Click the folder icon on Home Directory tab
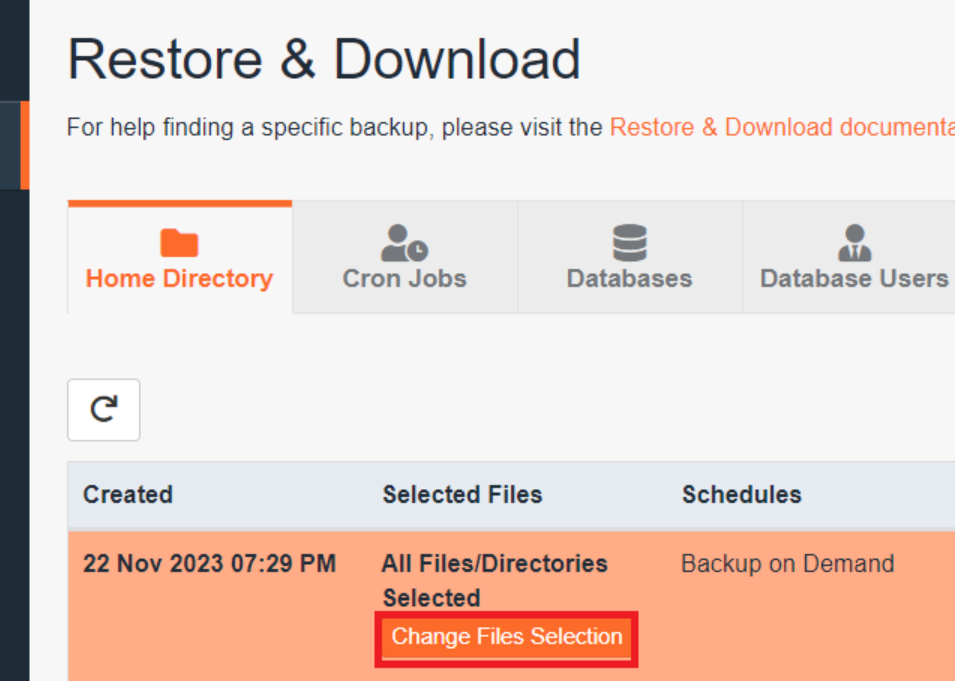 179,240
